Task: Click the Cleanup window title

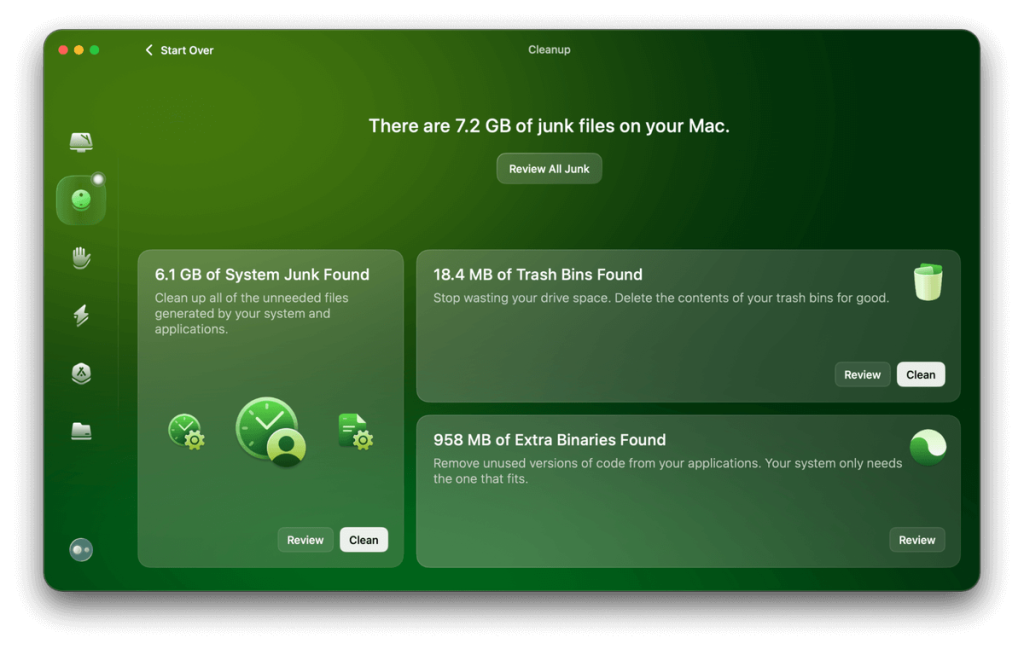Action: point(549,50)
